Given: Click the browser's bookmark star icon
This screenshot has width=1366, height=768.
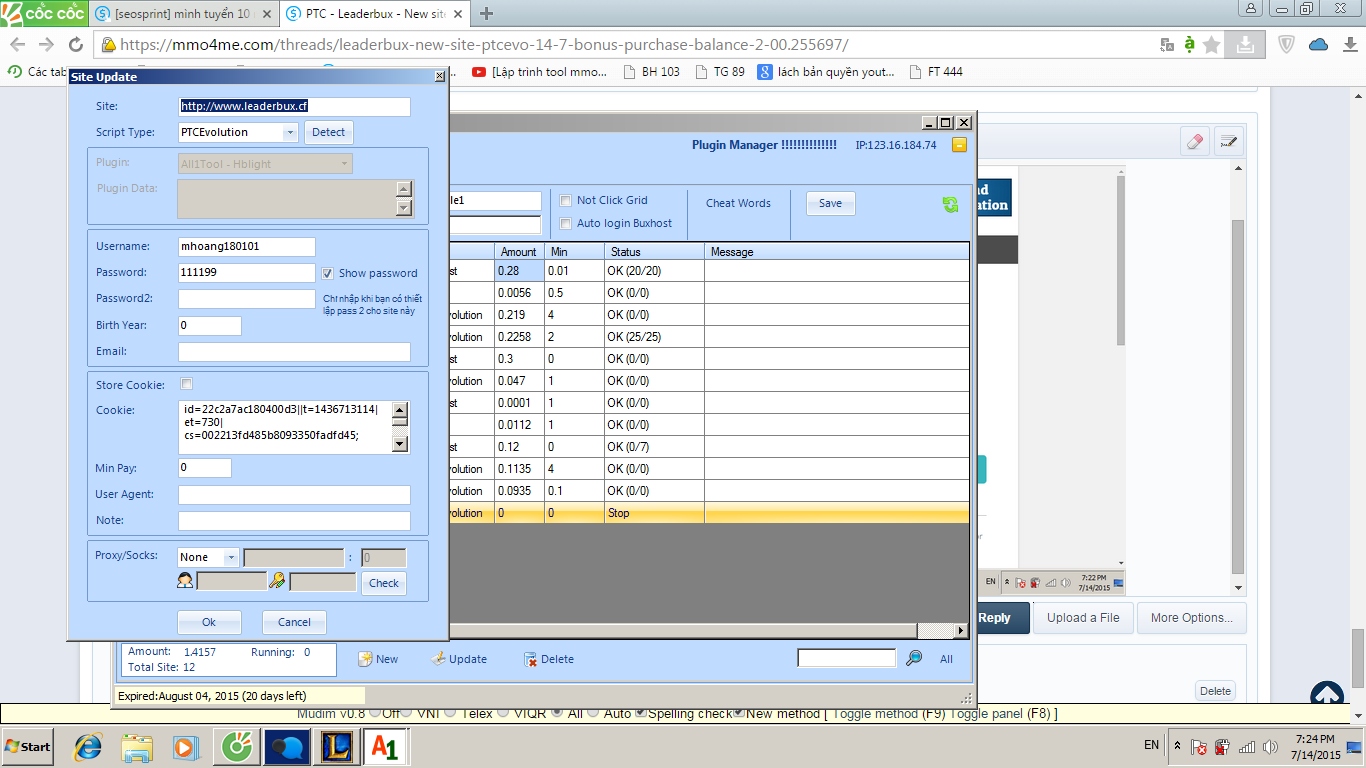Looking at the screenshot, I should click(x=1211, y=45).
